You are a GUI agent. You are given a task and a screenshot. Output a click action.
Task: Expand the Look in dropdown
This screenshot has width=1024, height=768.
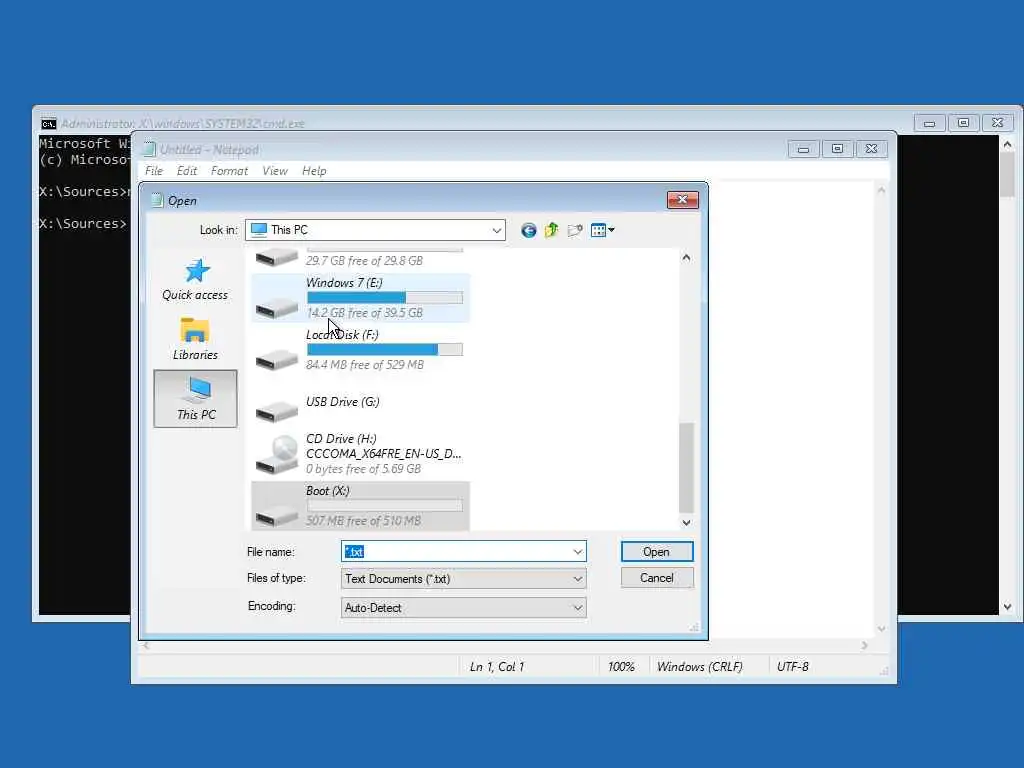coord(496,230)
